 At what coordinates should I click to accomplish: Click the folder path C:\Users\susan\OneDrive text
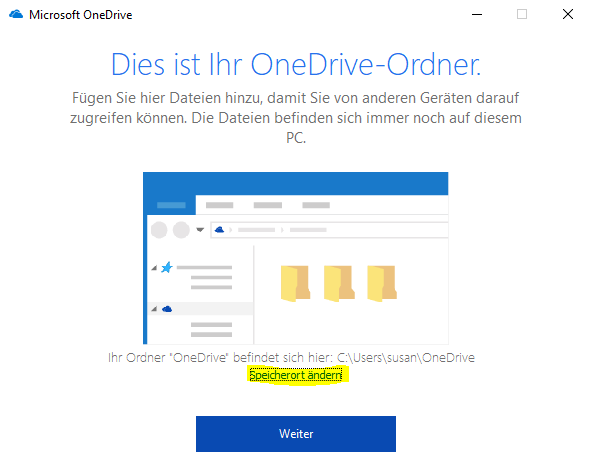(x=406, y=357)
